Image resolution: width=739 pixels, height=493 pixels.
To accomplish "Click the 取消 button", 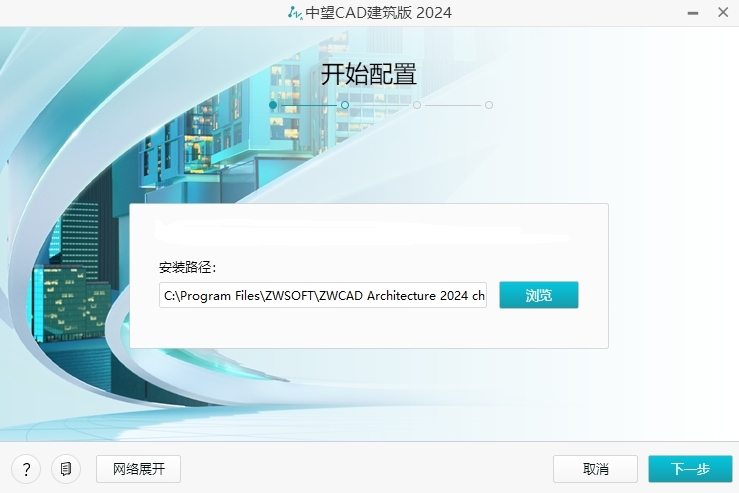I will [595, 469].
